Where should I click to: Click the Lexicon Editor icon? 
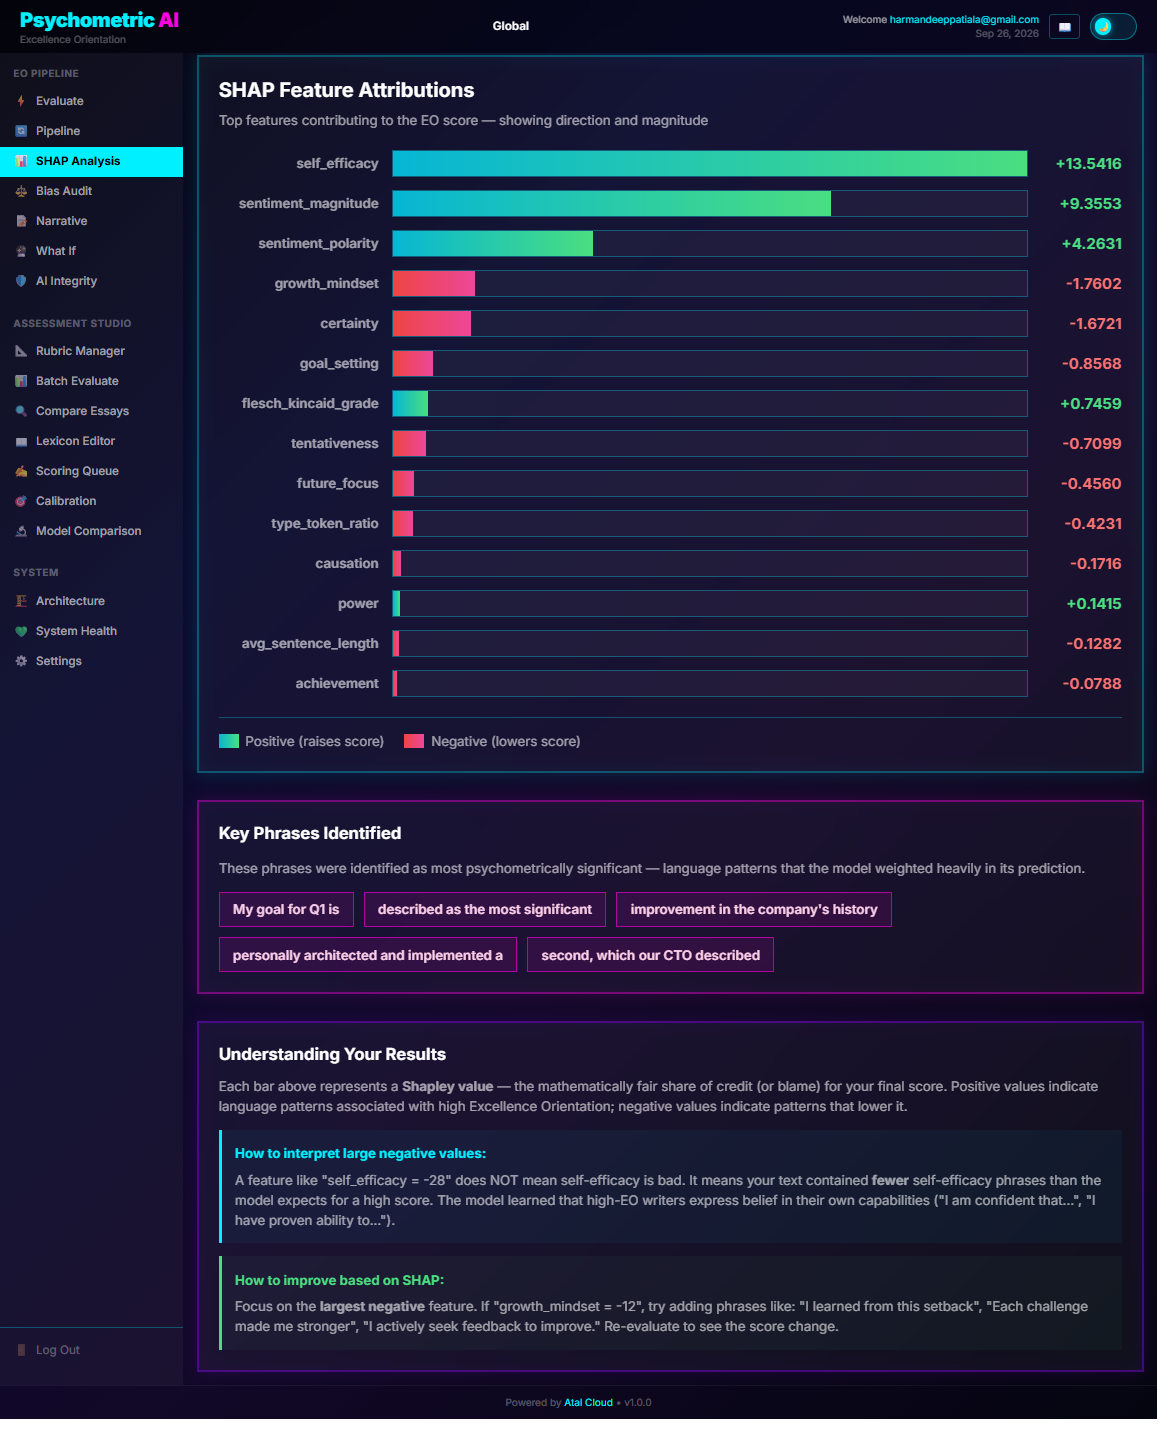coord(21,441)
